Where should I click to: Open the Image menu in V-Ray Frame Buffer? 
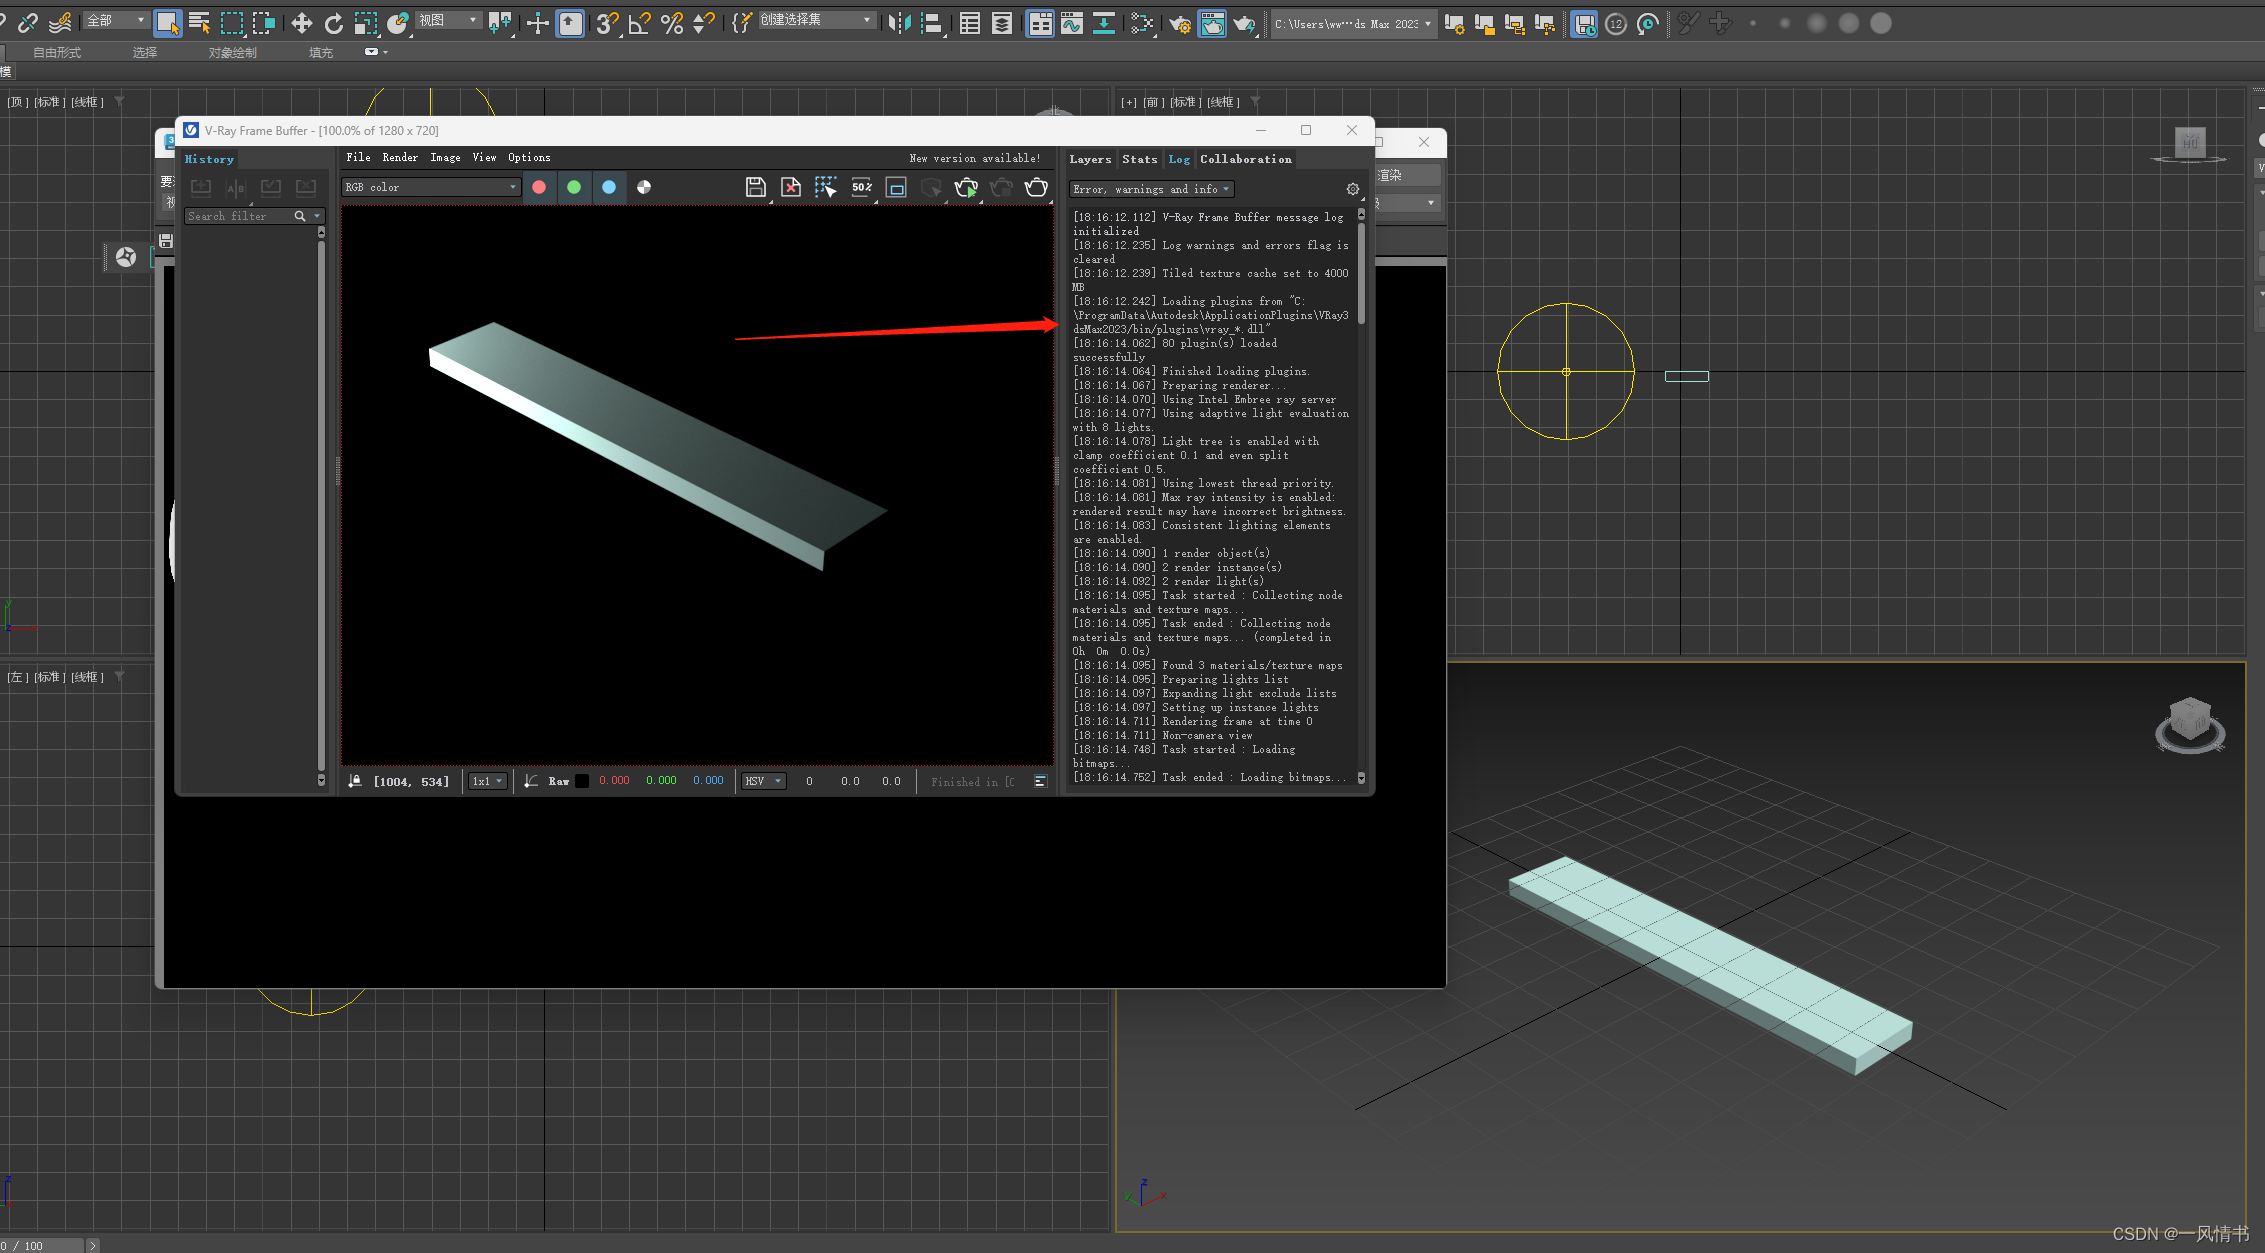pyautogui.click(x=445, y=158)
